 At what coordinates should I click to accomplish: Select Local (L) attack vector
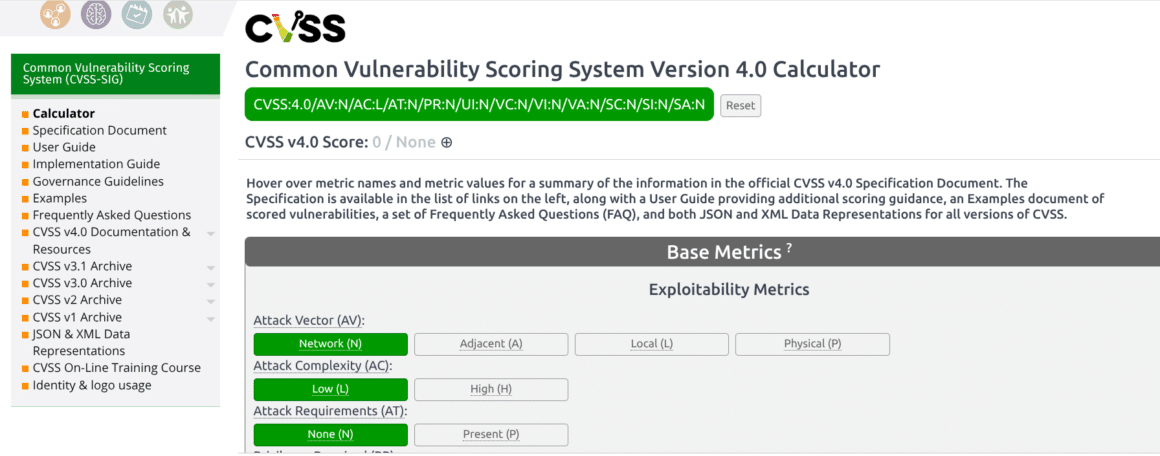(652, 344)
